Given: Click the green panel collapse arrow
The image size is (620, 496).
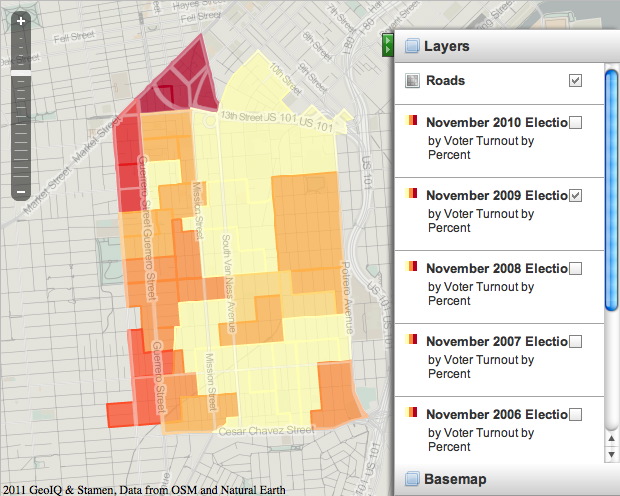Looking at the screenshot, I should (387, 45).
